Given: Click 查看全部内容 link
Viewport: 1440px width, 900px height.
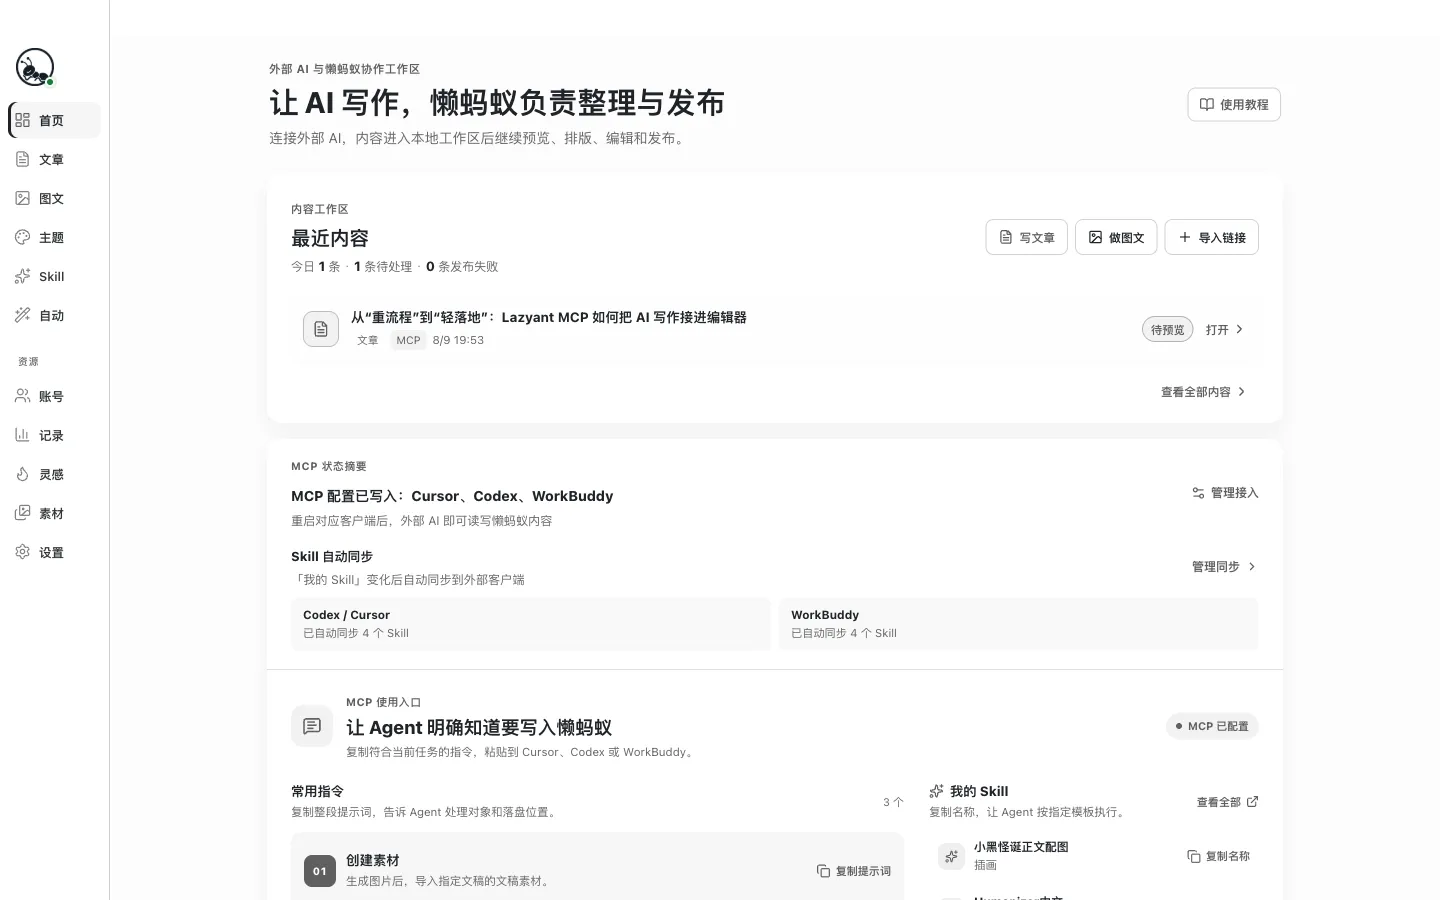Looking at the screenshot, I should [x=1203, y=392].
